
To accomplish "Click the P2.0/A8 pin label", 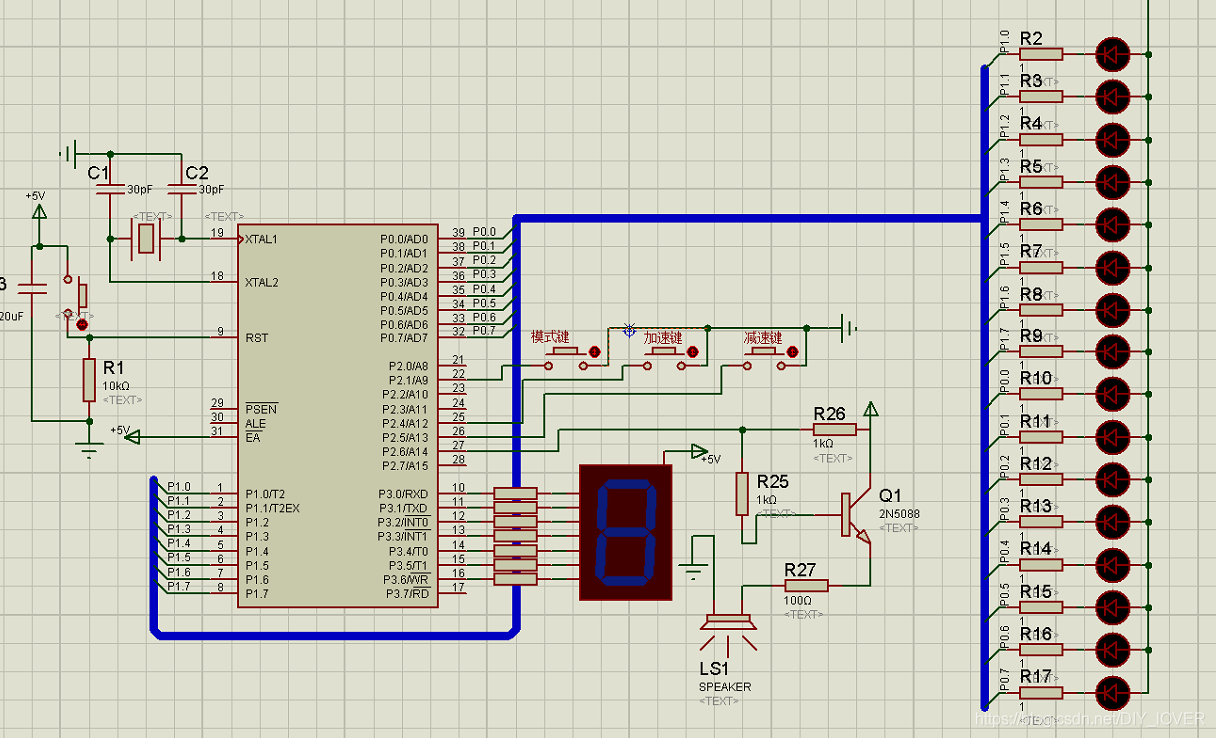I will click(408, 367).
